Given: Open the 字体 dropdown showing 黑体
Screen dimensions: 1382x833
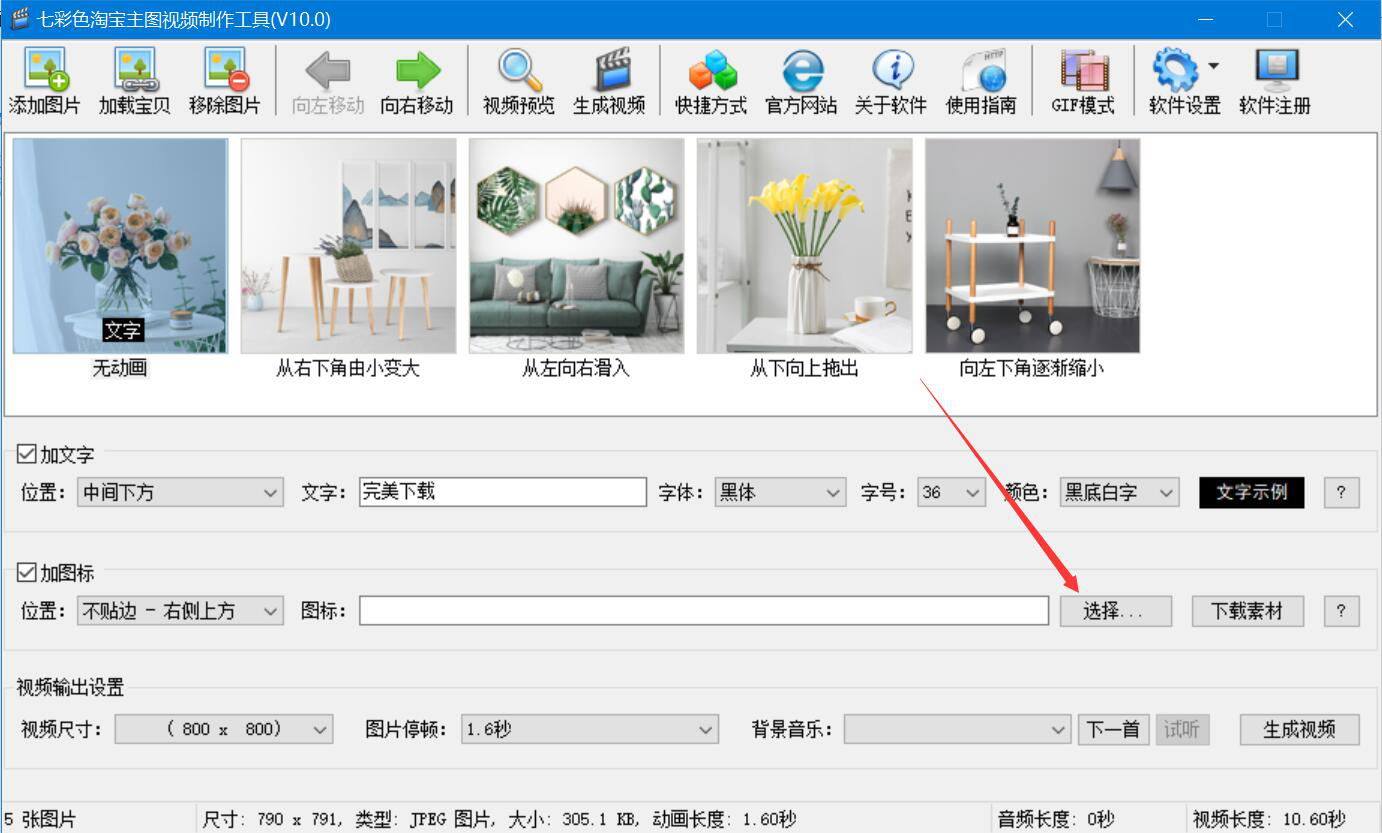Looking at the screenshot, I should [x=781, y=492].
